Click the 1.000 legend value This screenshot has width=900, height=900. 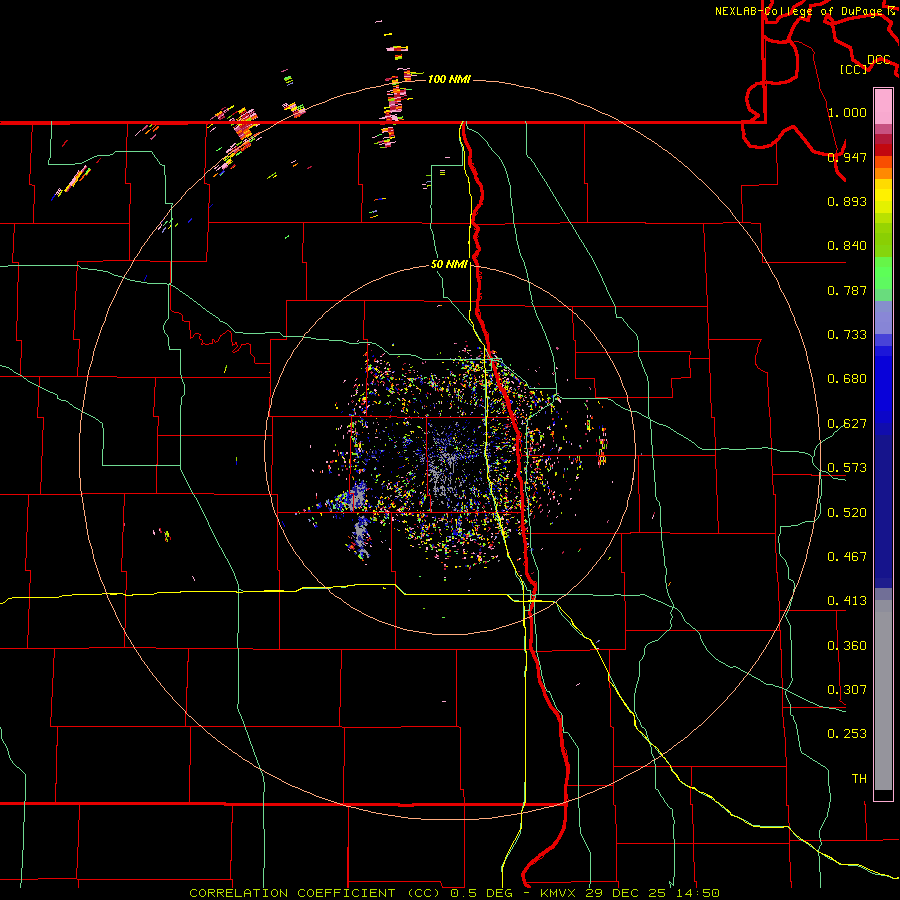[847, 112]
